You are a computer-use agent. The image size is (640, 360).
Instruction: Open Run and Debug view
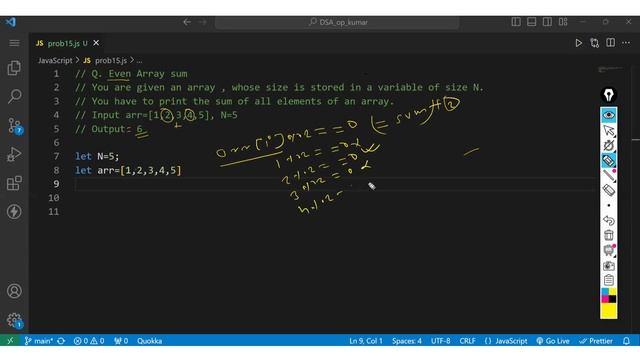(x=14, y=155)
